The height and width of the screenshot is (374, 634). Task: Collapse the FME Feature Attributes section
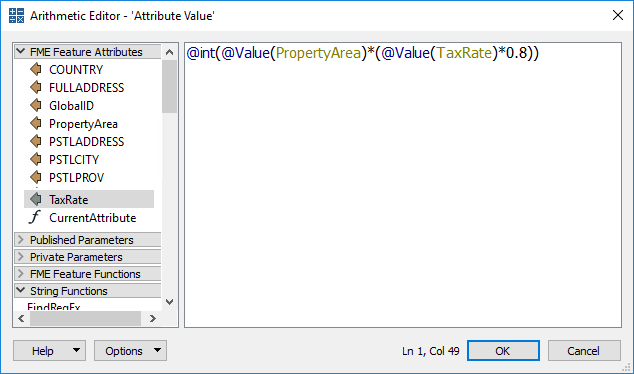click(21, 52)
